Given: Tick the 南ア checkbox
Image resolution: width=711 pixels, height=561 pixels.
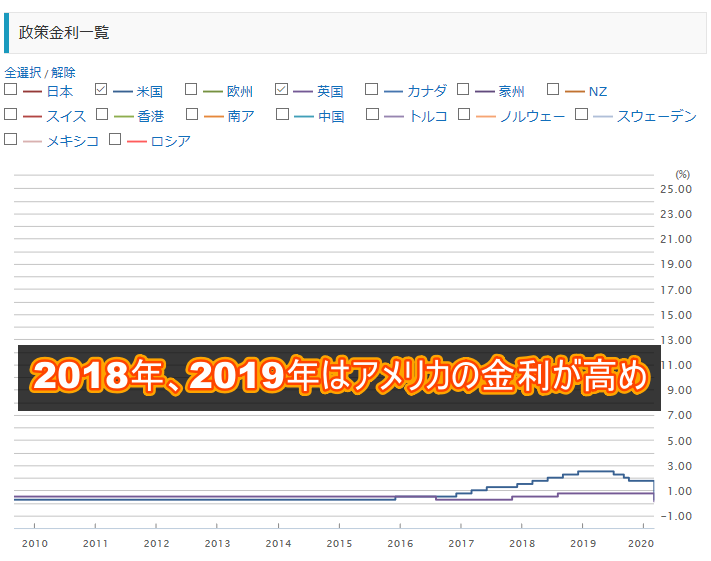Looking at the screenshot, I should [x=192, y=114].
